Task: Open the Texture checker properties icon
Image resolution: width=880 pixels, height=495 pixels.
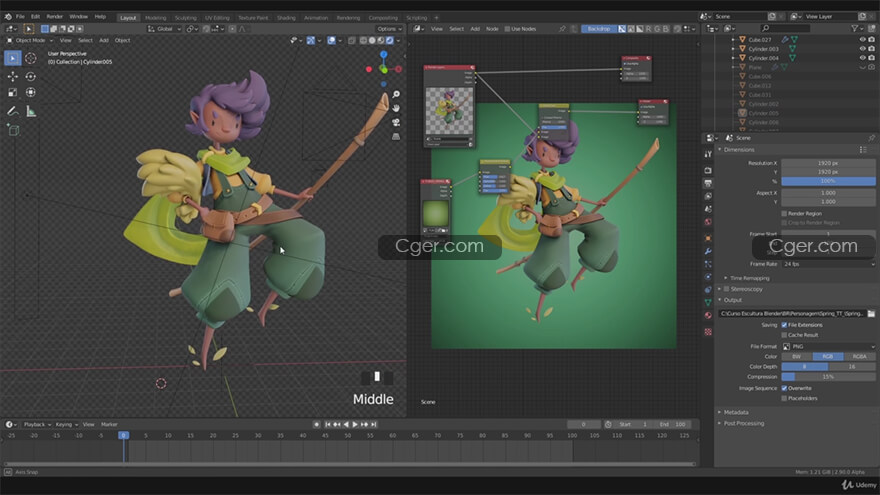Action: click(708, 332)
